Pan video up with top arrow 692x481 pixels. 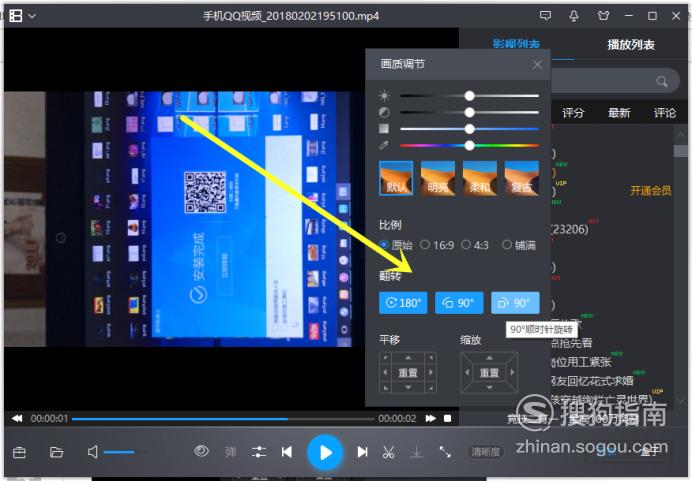click(x=408, y=357)
